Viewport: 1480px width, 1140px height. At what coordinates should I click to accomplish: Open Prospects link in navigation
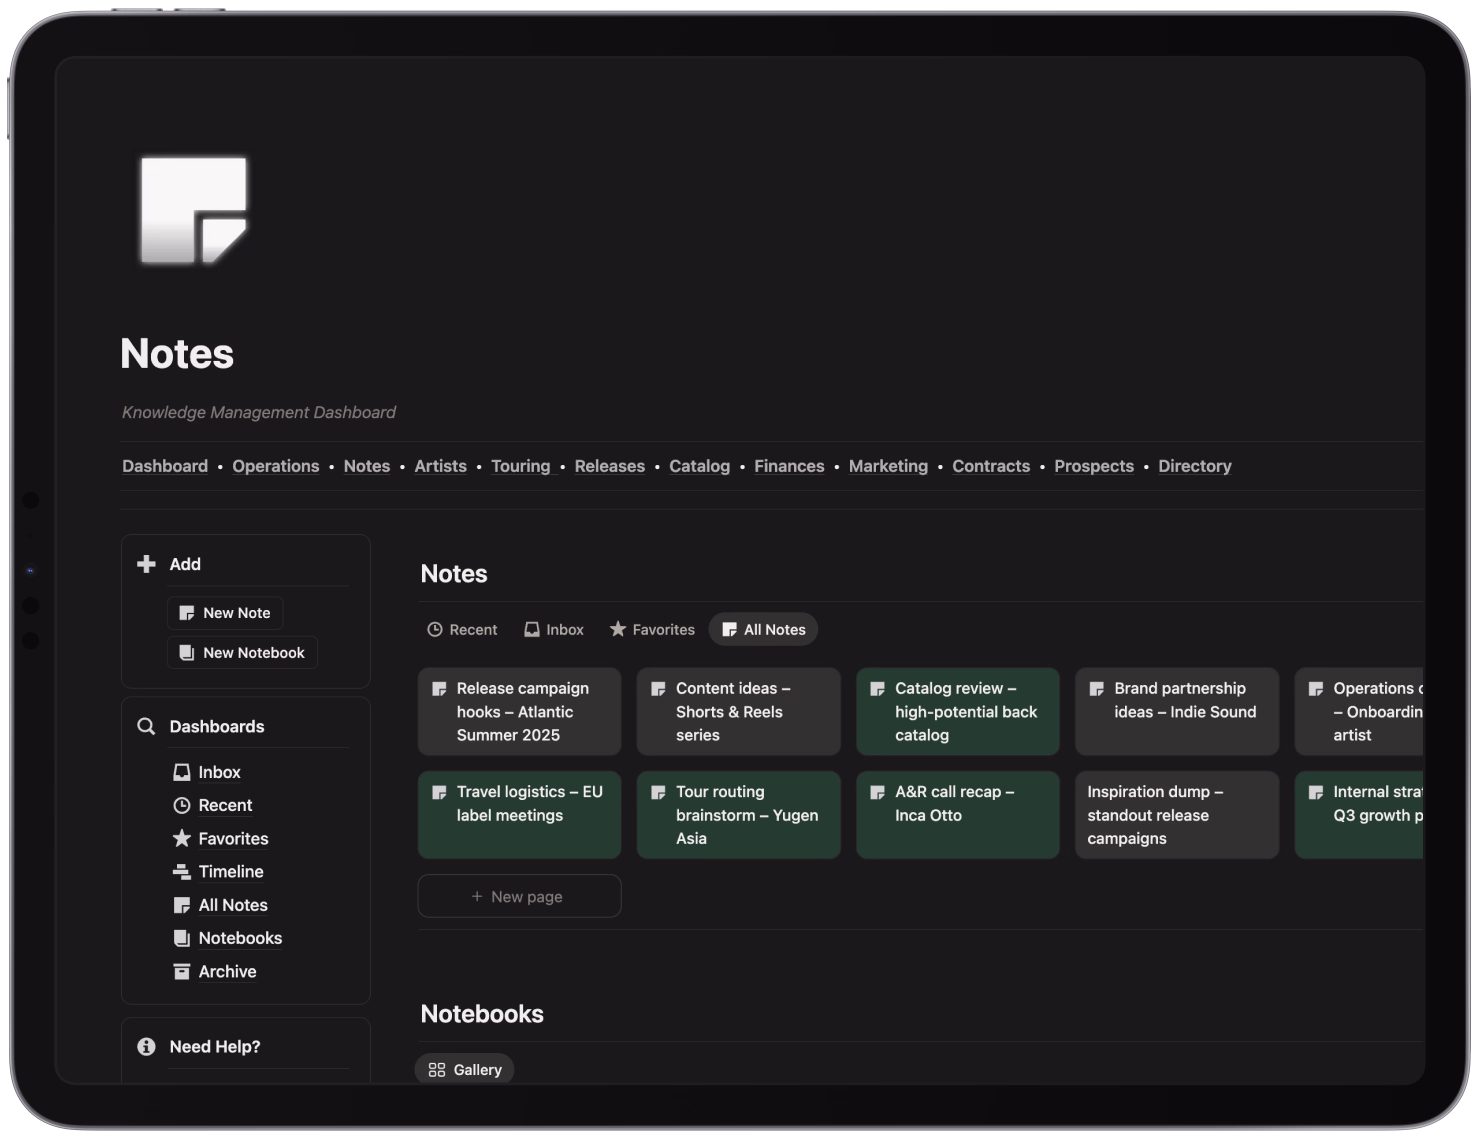coord(1094,466)
